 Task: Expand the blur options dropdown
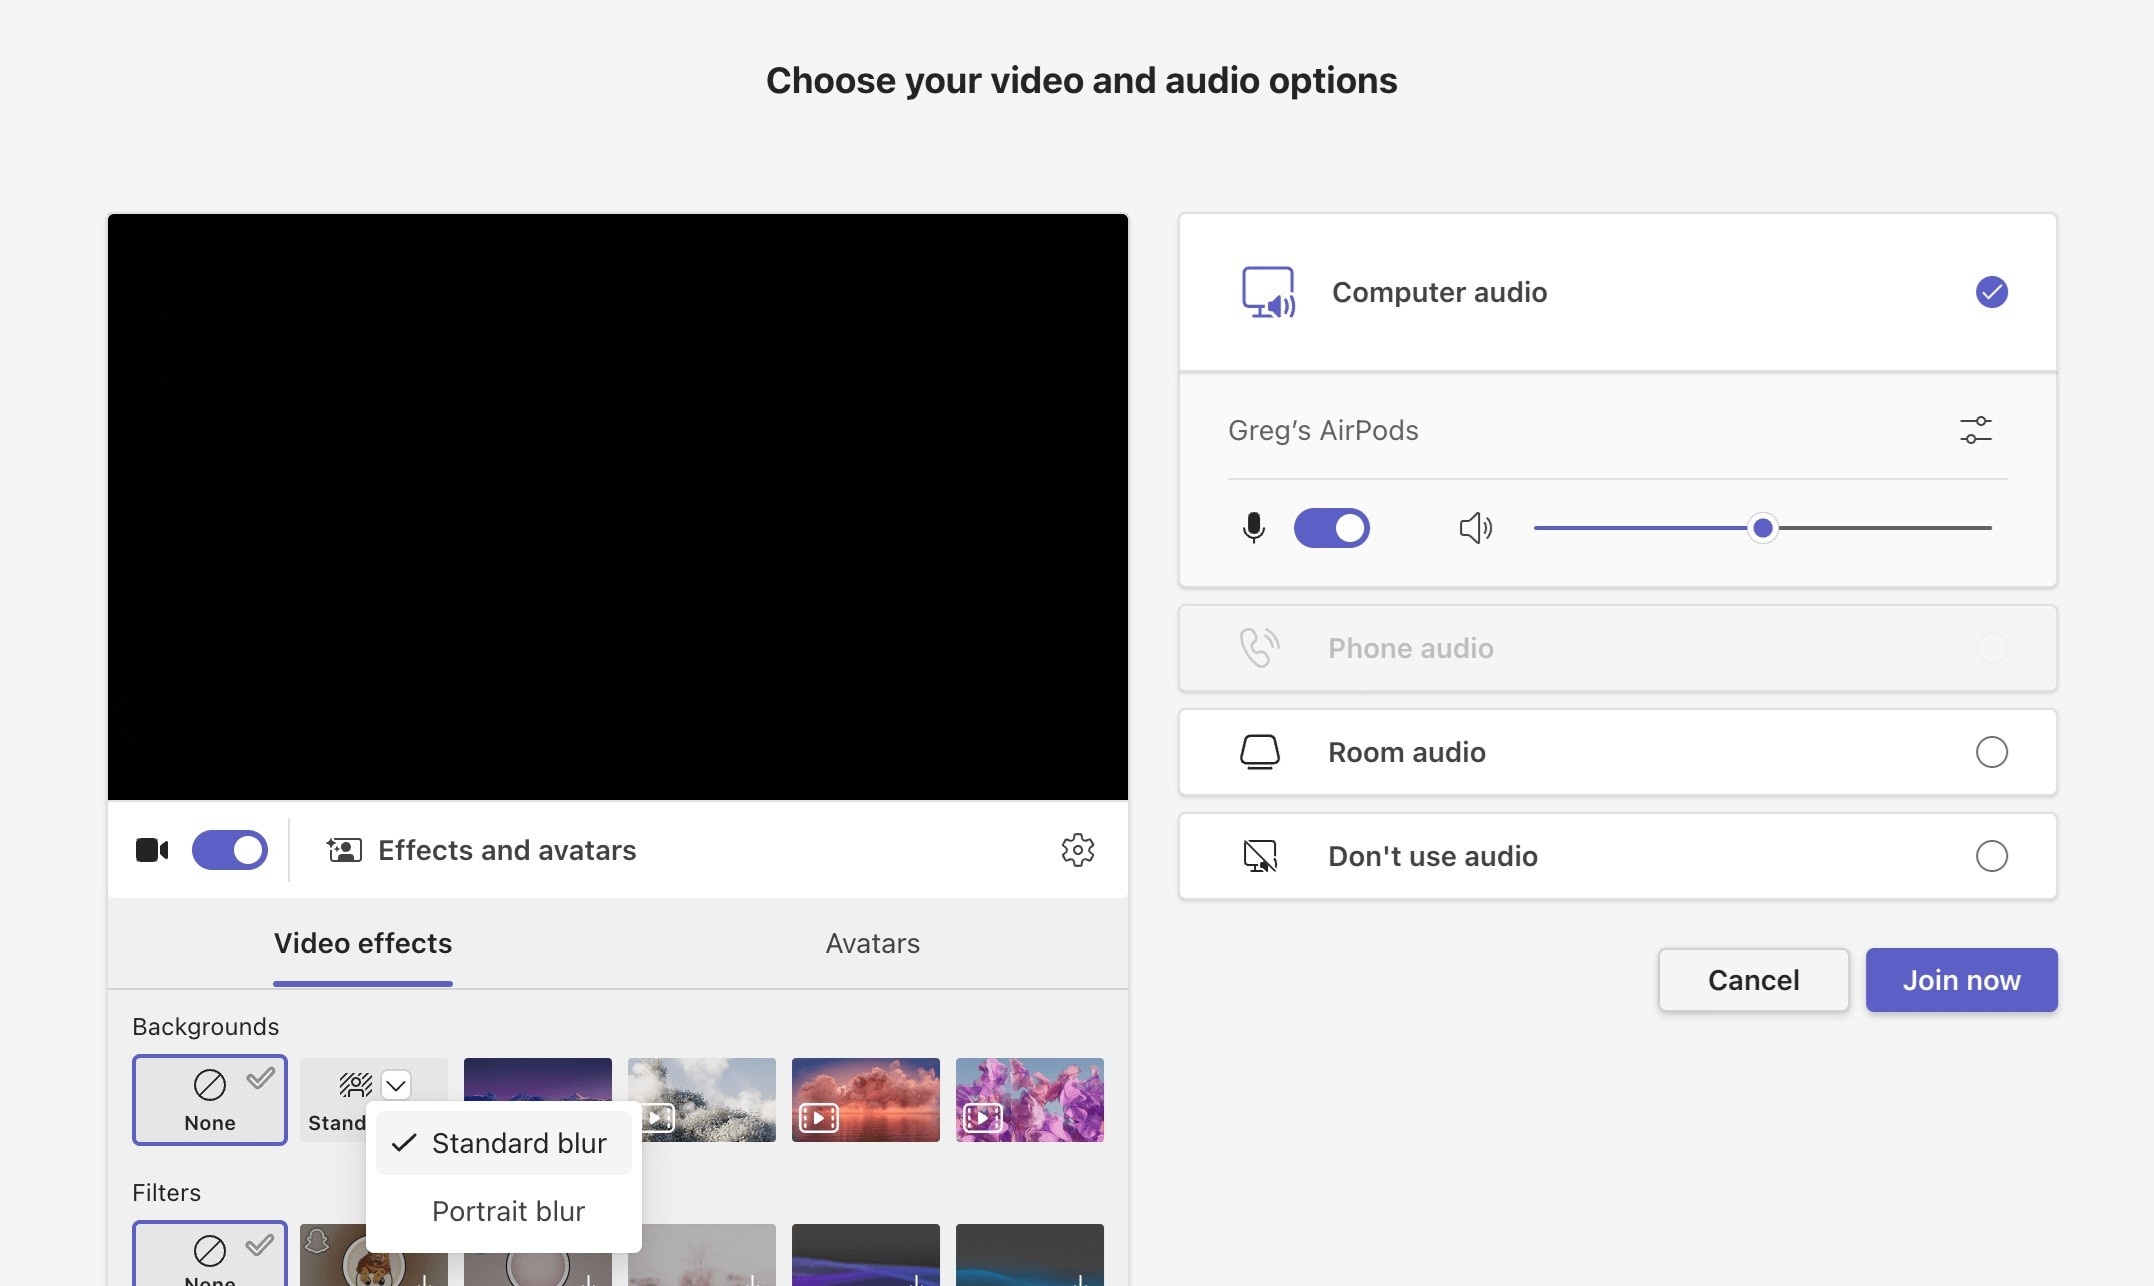pos(393,1082)
